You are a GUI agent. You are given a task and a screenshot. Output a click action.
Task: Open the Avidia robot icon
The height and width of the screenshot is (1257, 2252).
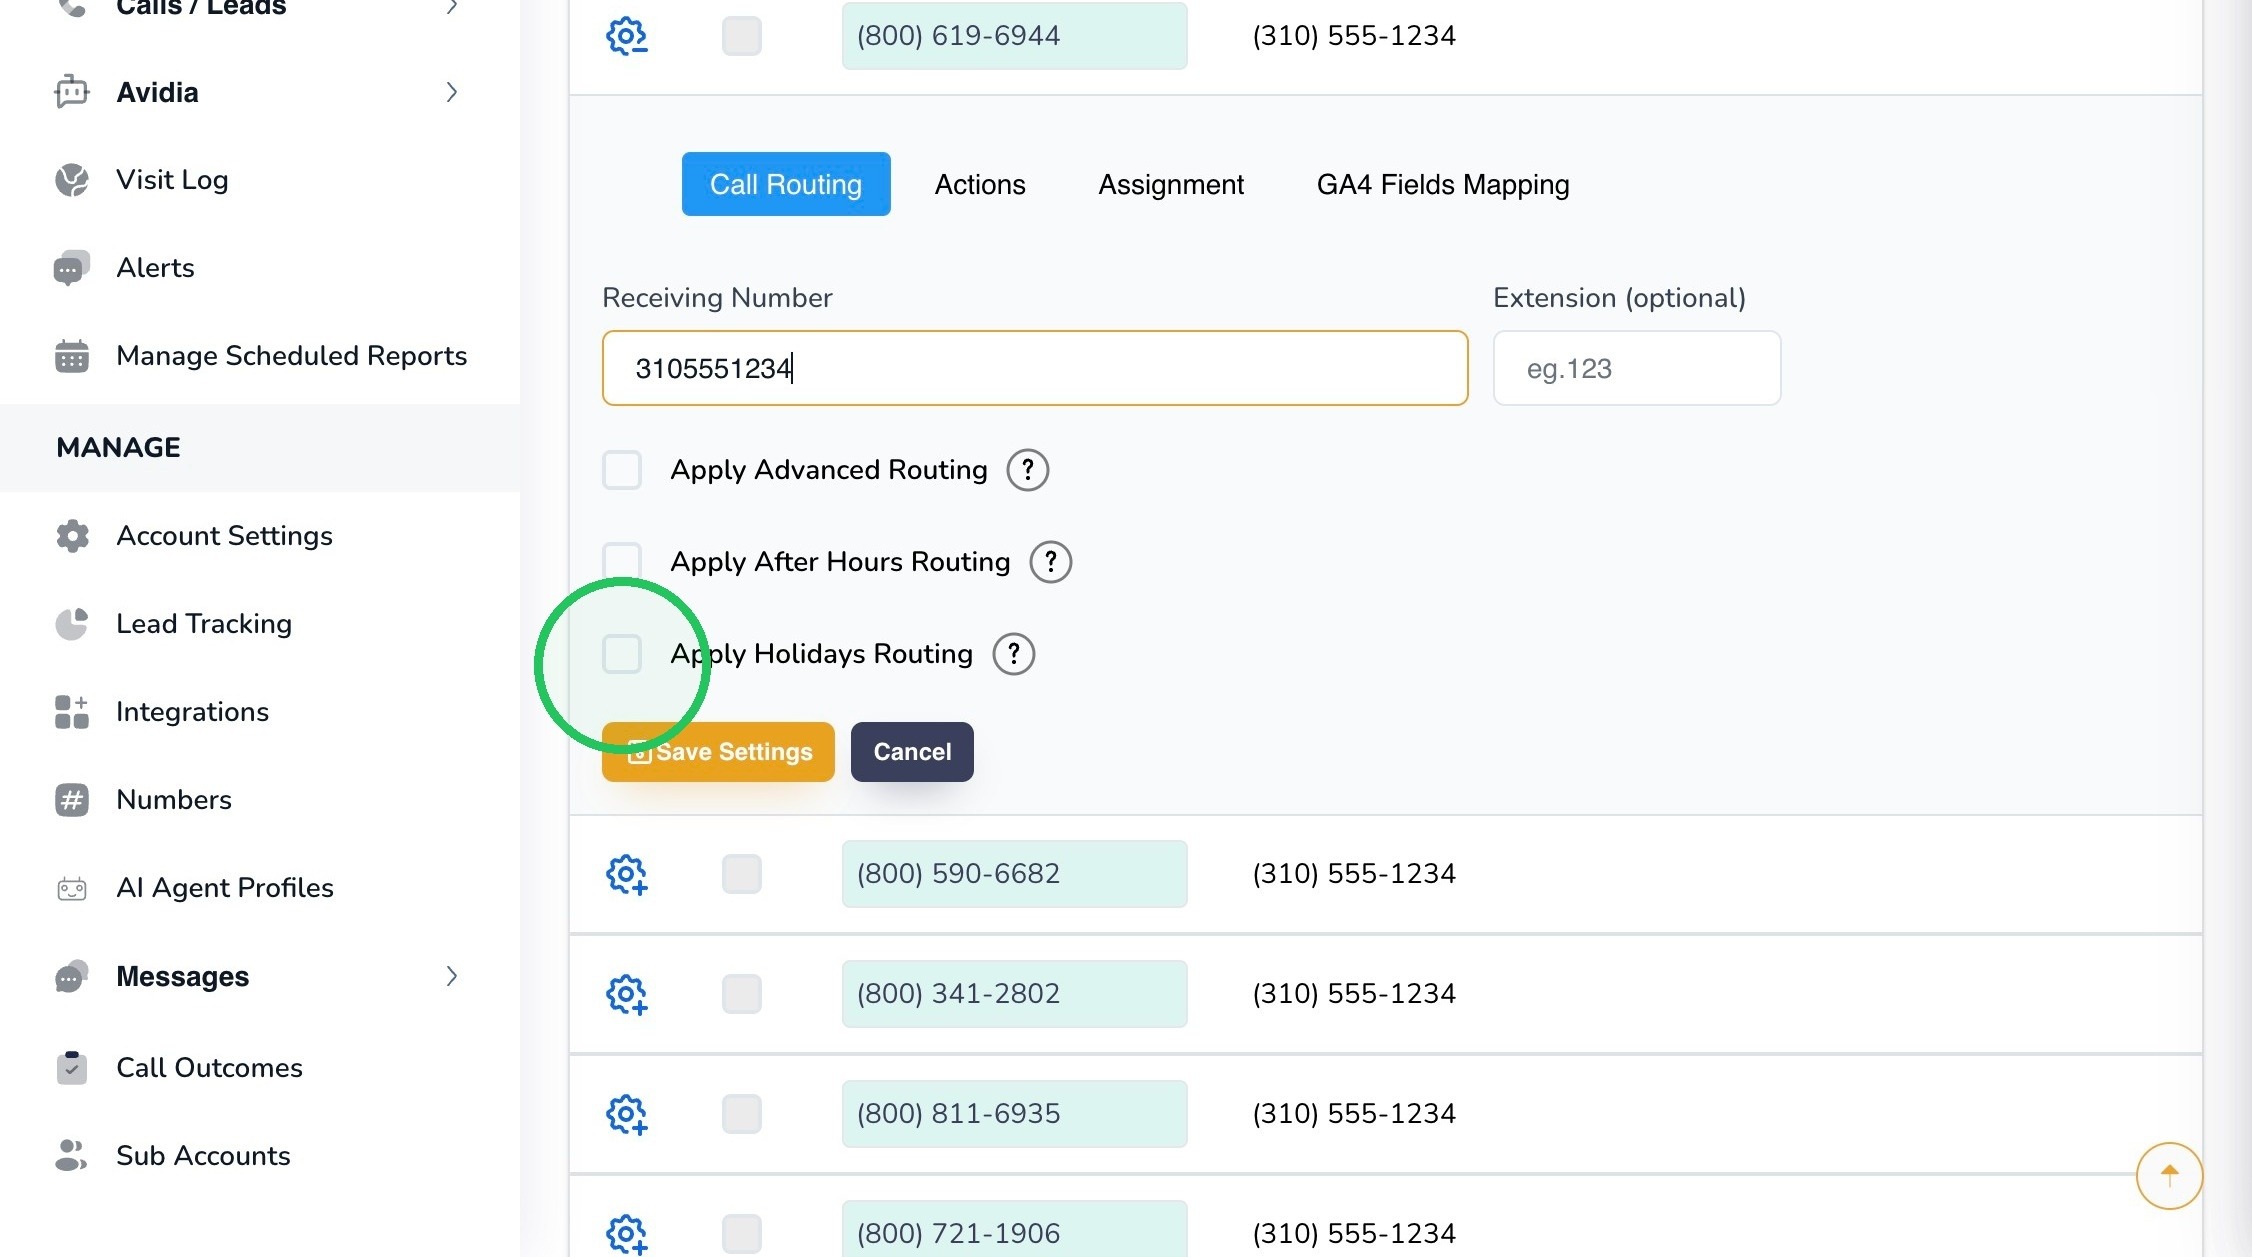72,92
